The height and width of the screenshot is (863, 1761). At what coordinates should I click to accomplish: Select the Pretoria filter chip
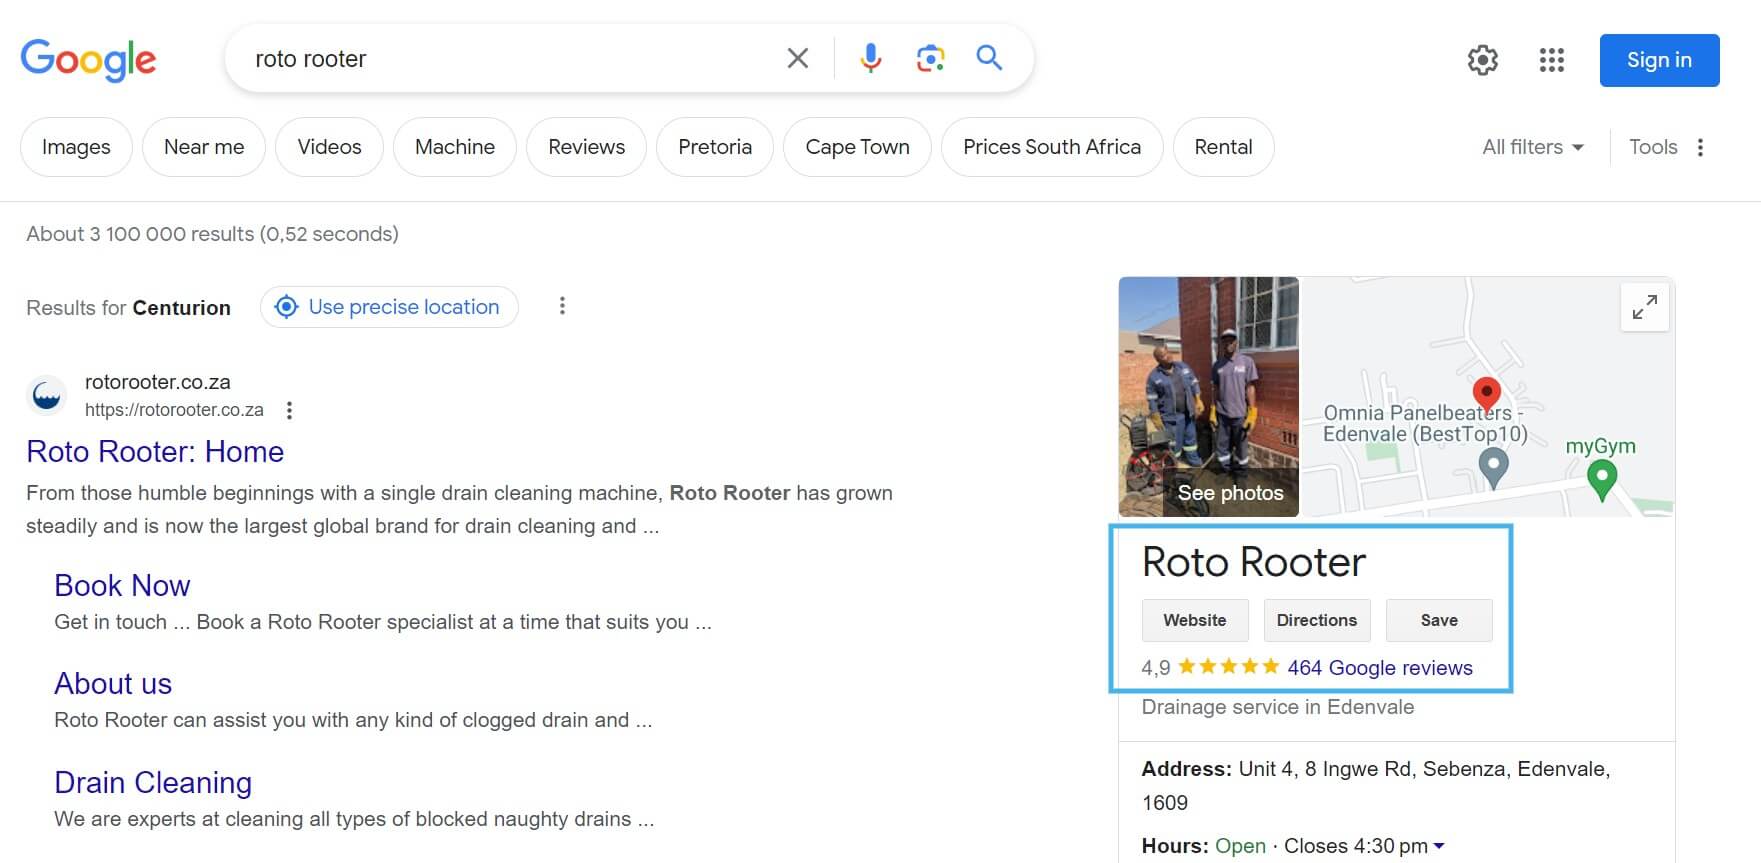(x=715, y=147)
